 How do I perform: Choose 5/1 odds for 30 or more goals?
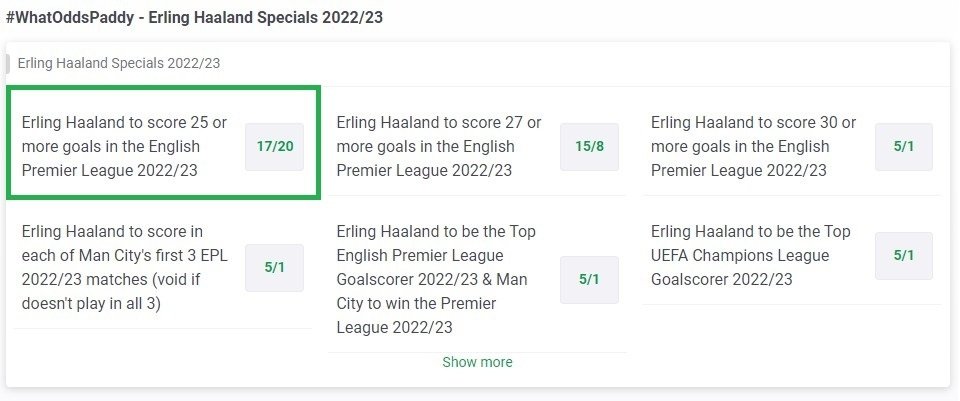coord(903,146)
